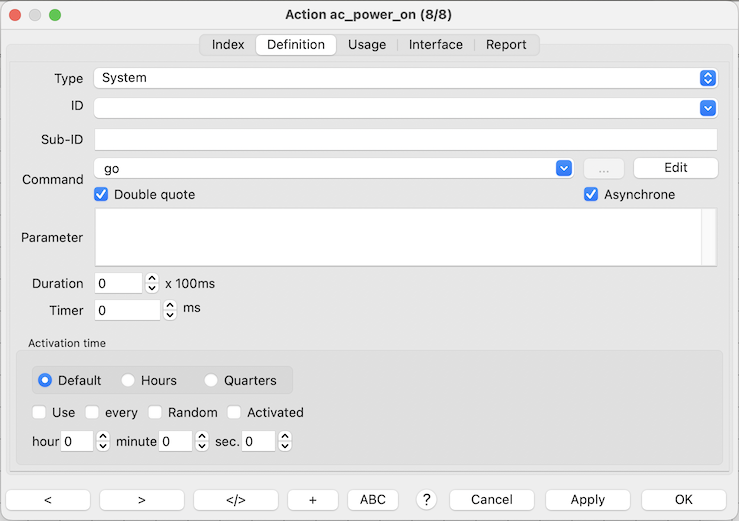Select the Hours radio button
Image resolution: width=739 pixels, height=521 pixels.
coord(128,380)
